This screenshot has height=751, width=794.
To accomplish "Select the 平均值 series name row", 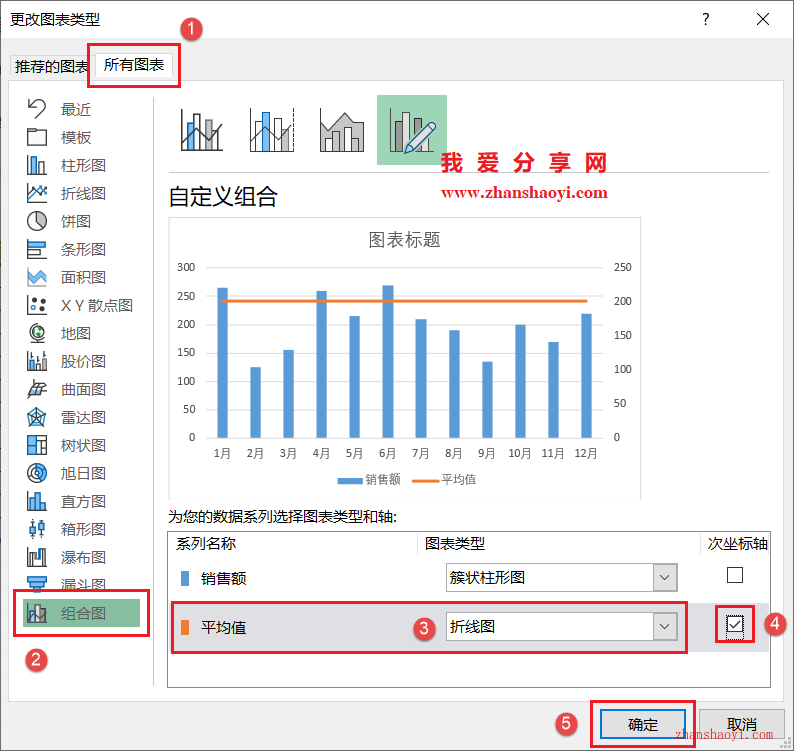I will pyautogui.click(x=223, y=627).
